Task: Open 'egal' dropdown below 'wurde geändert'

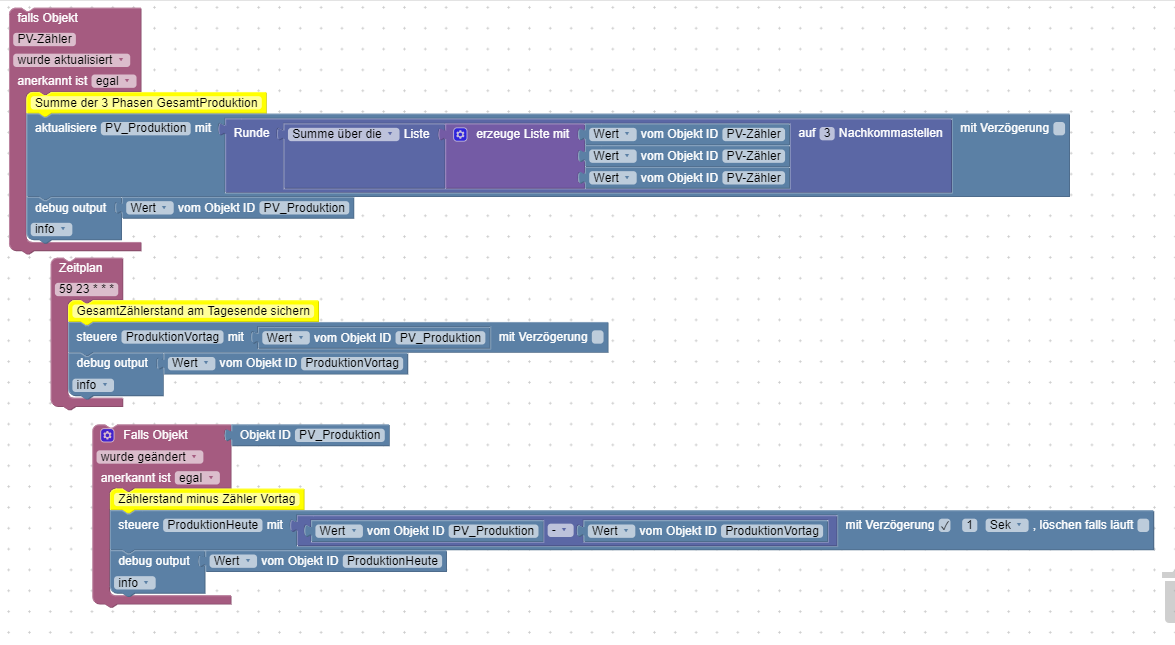Action: point(197,478)
